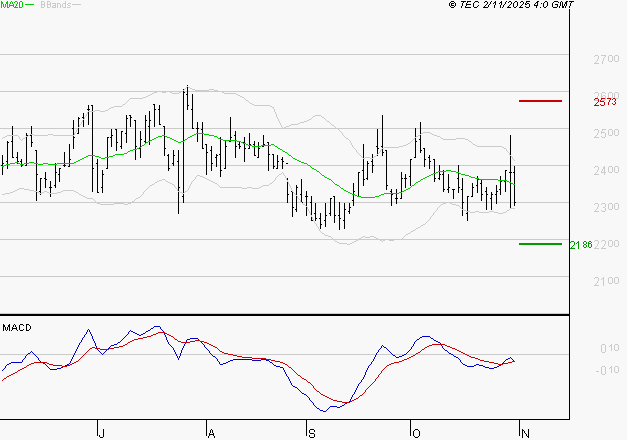This screenshot has width=627, height=440.
Task: Click the 2100 price axis label
Action: (x=607, y=282)
